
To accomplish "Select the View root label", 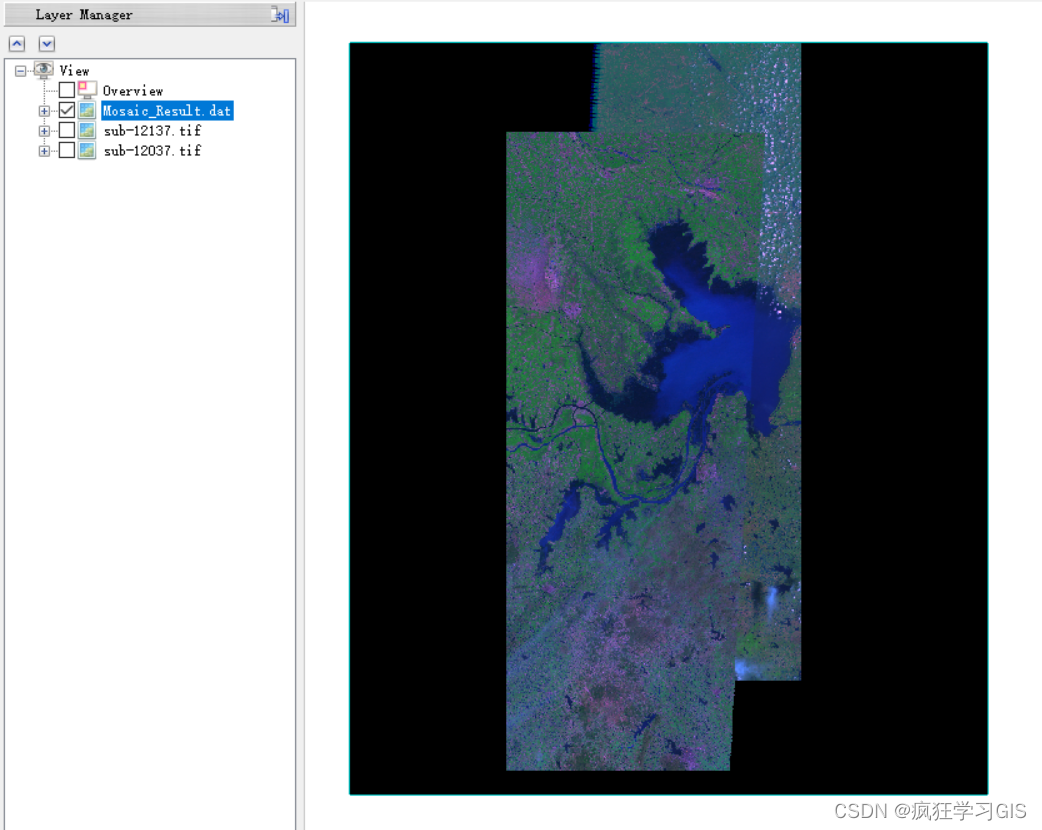I will 74,70.
